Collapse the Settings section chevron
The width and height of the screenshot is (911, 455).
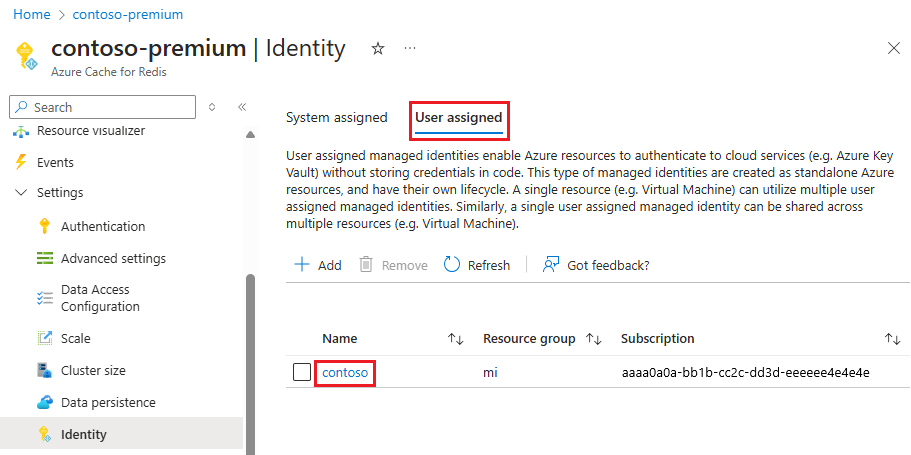(21, 192)
